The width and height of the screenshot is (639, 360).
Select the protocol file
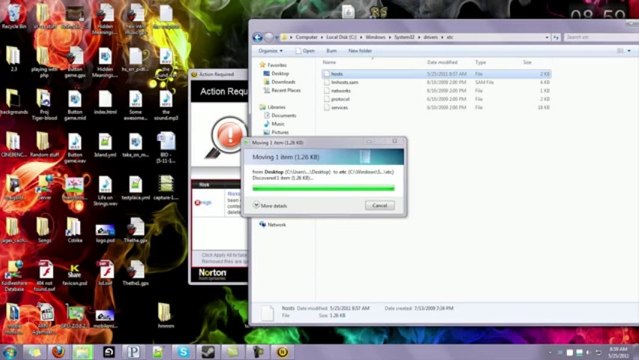(x=340, y=99)
